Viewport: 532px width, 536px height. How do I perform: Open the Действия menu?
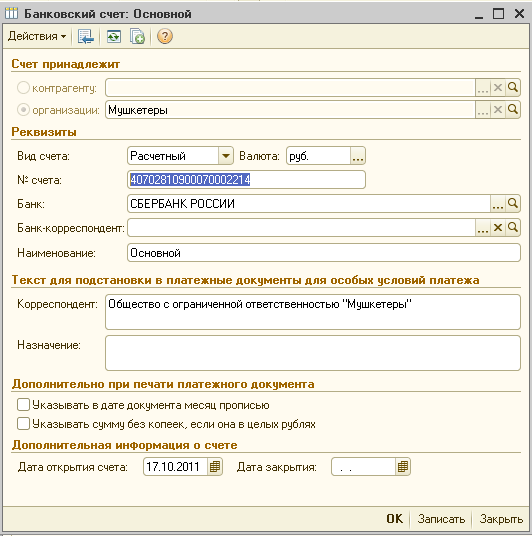pos(37,36)
